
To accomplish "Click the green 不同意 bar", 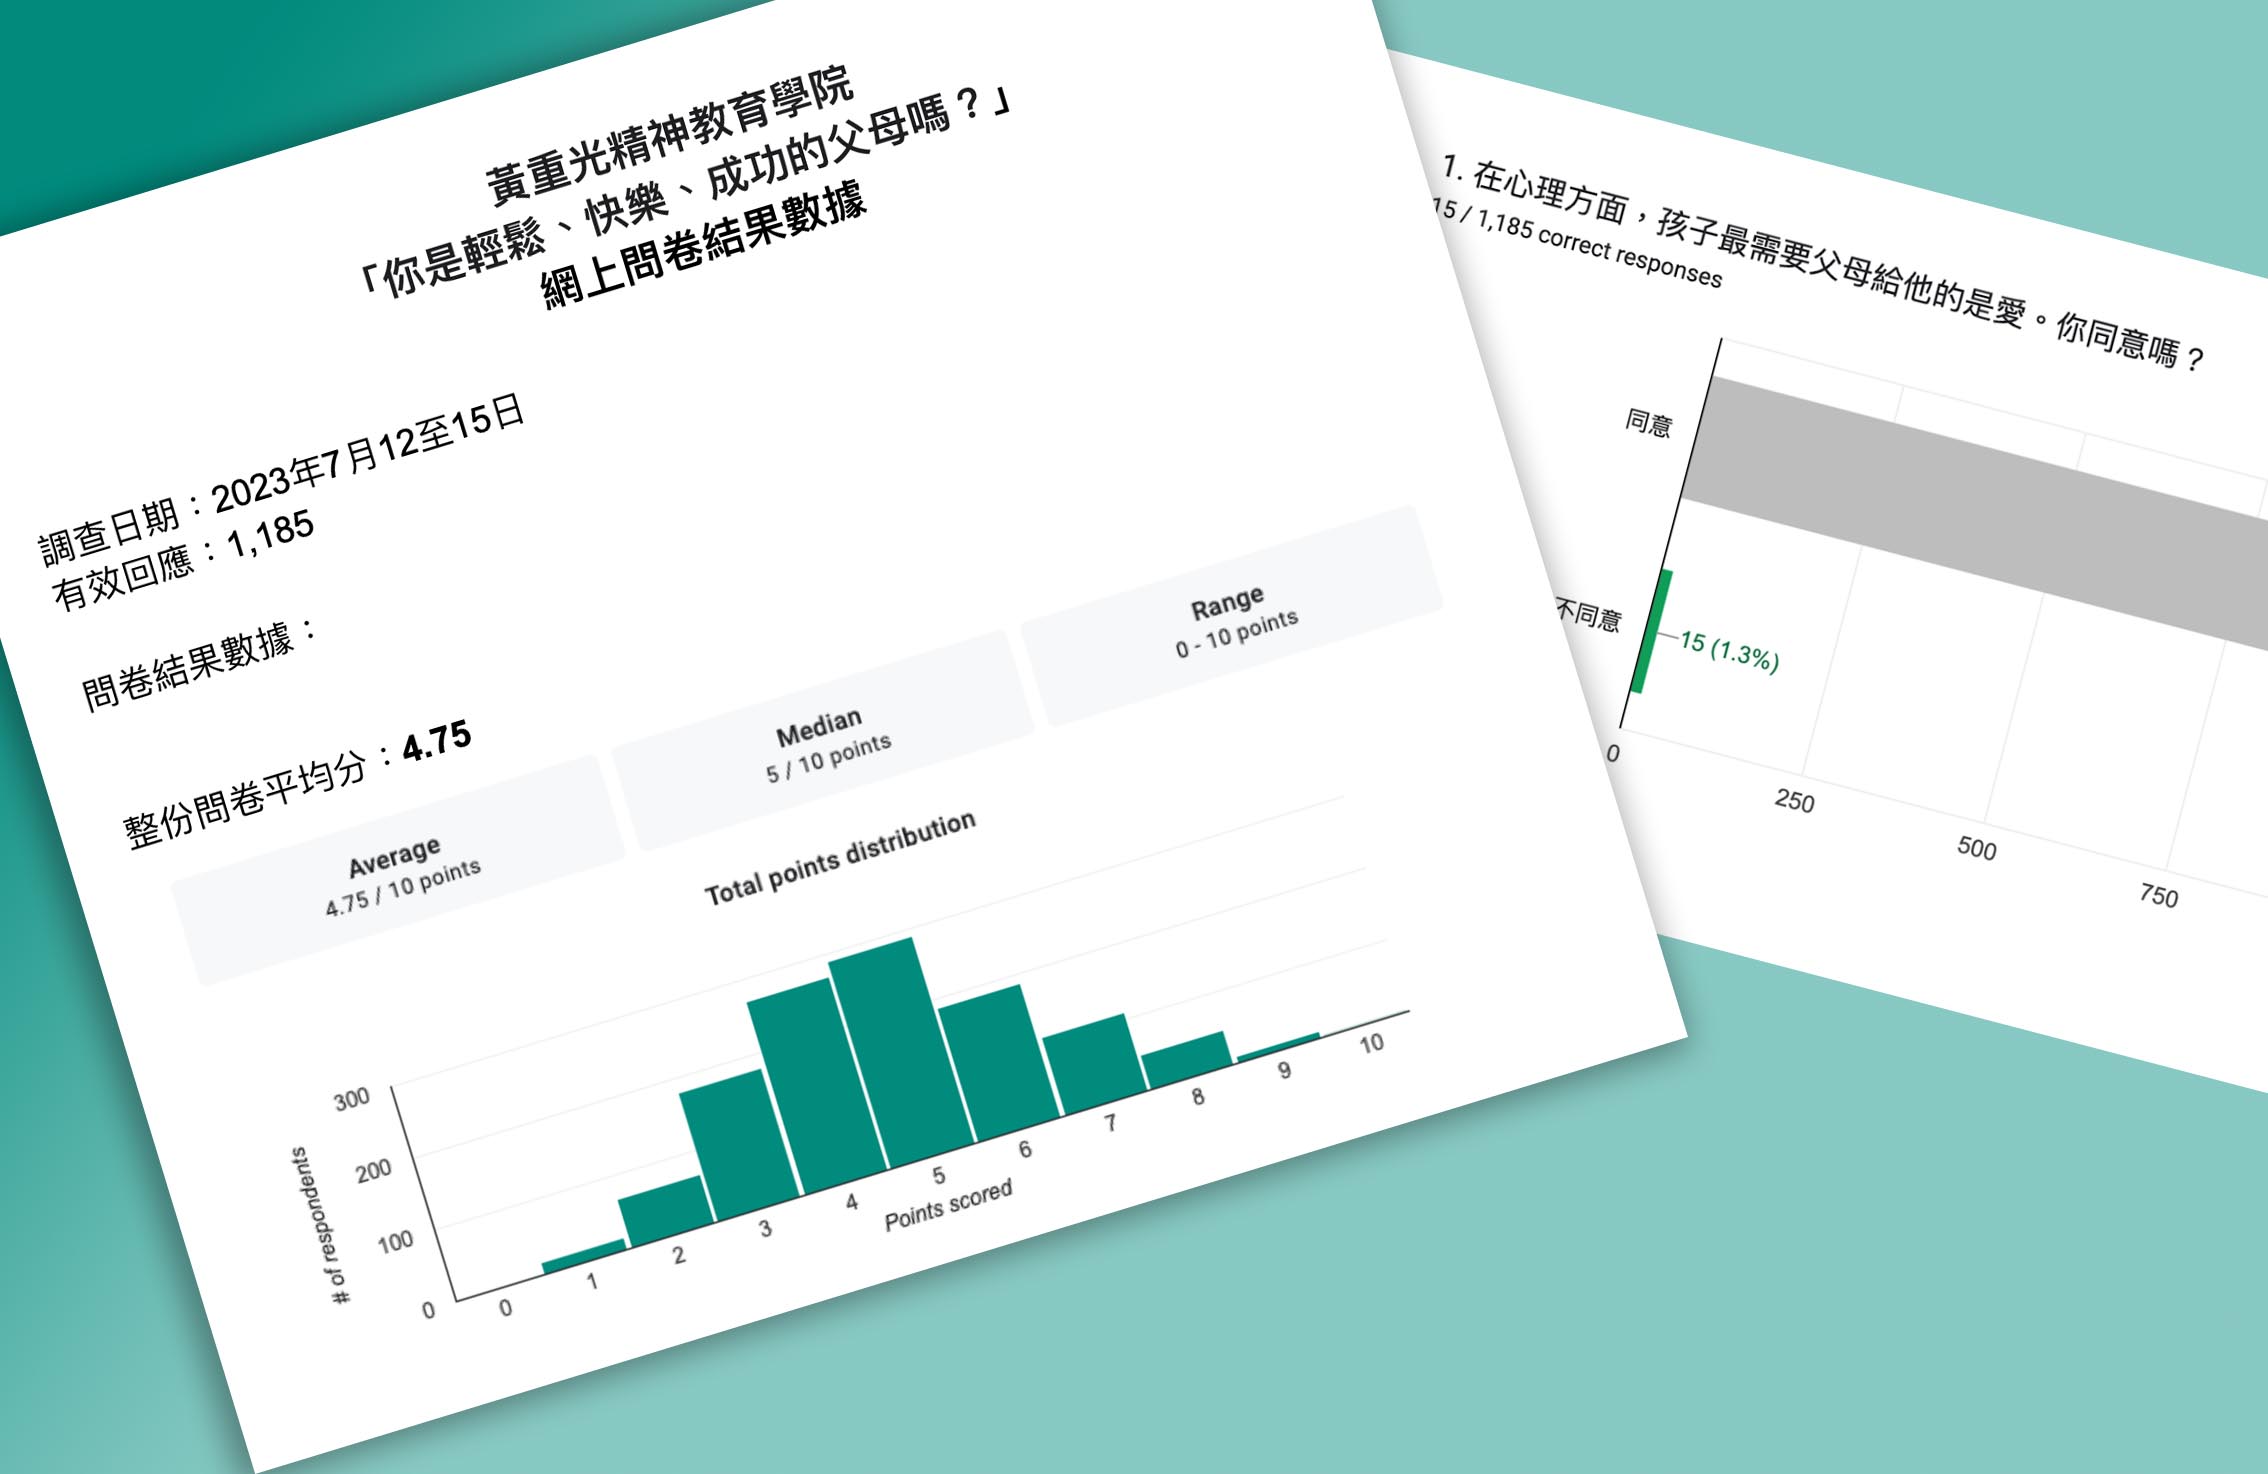I will [x=1651, y=631].
